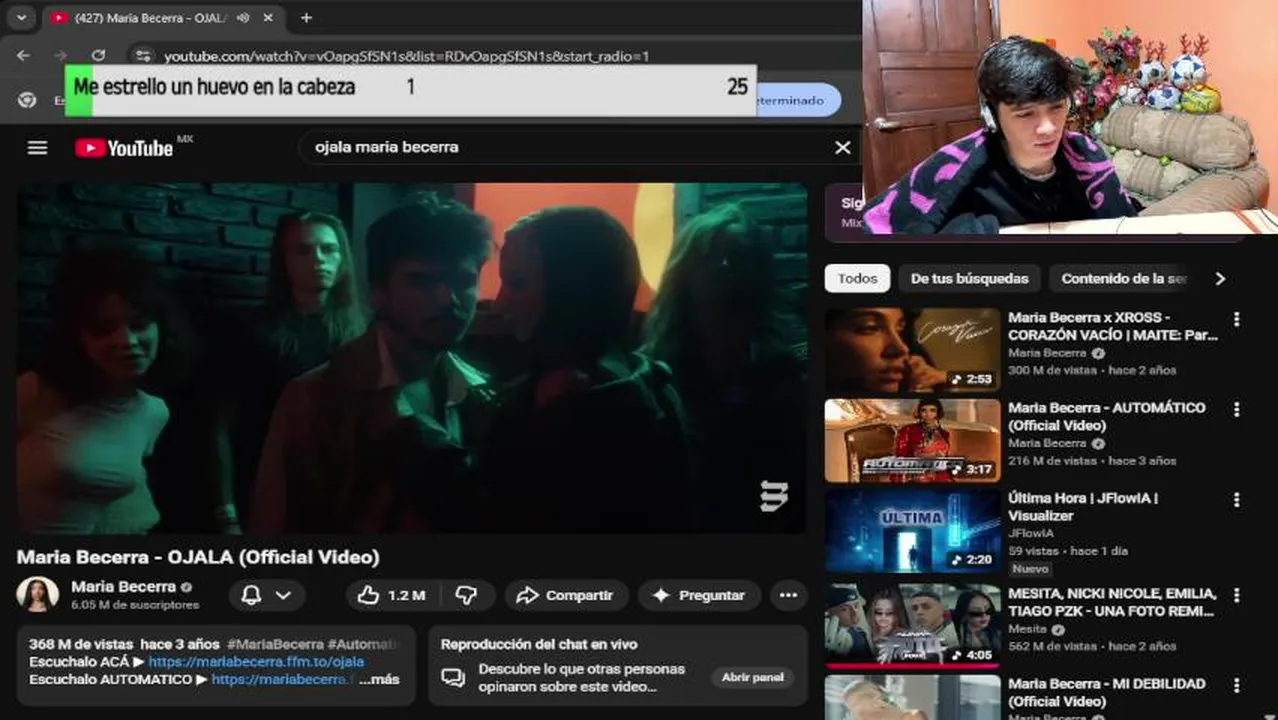
Task: Select the Todos filter chip
Action: 857,279
